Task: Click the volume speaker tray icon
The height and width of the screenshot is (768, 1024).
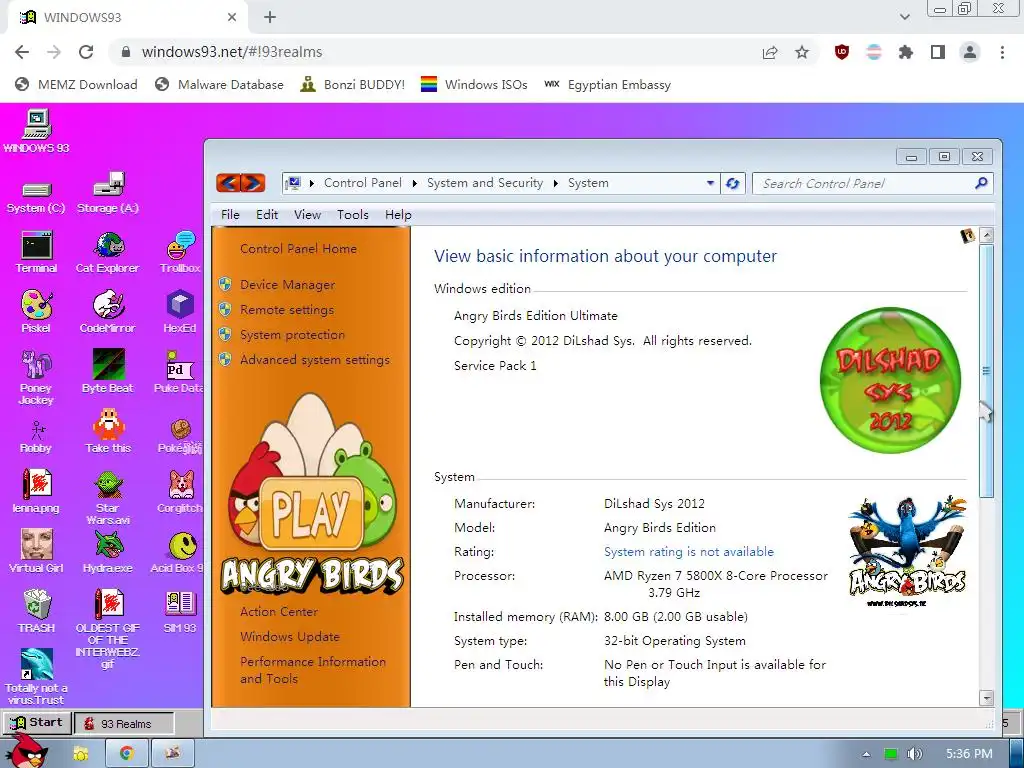Action: click(914, 754)
